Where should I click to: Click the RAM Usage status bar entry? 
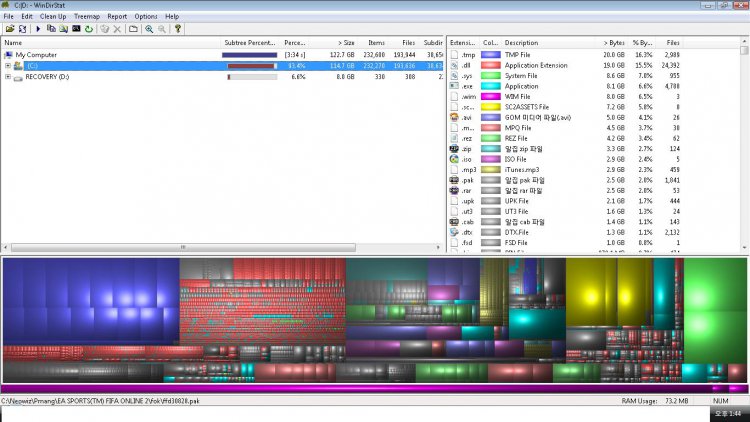[655, 401]
